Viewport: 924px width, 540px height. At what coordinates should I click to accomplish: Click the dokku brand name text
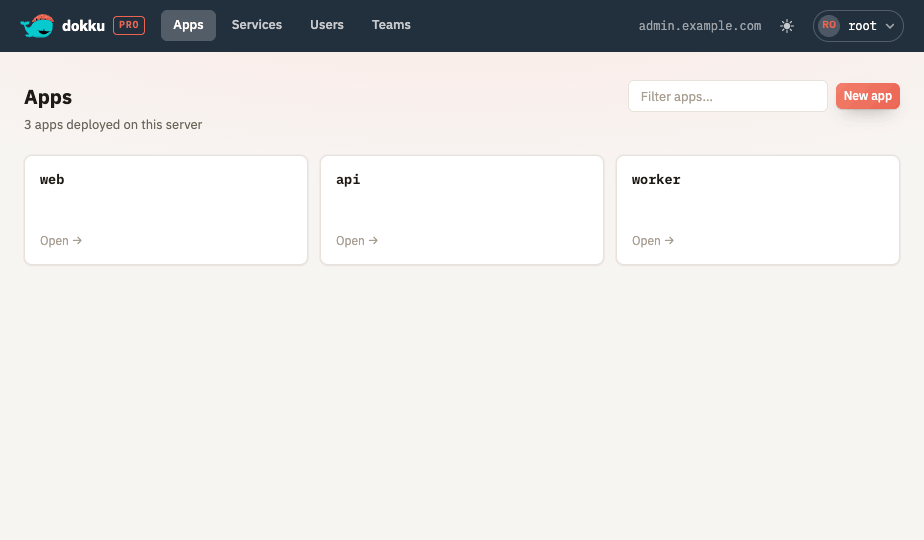83,26
